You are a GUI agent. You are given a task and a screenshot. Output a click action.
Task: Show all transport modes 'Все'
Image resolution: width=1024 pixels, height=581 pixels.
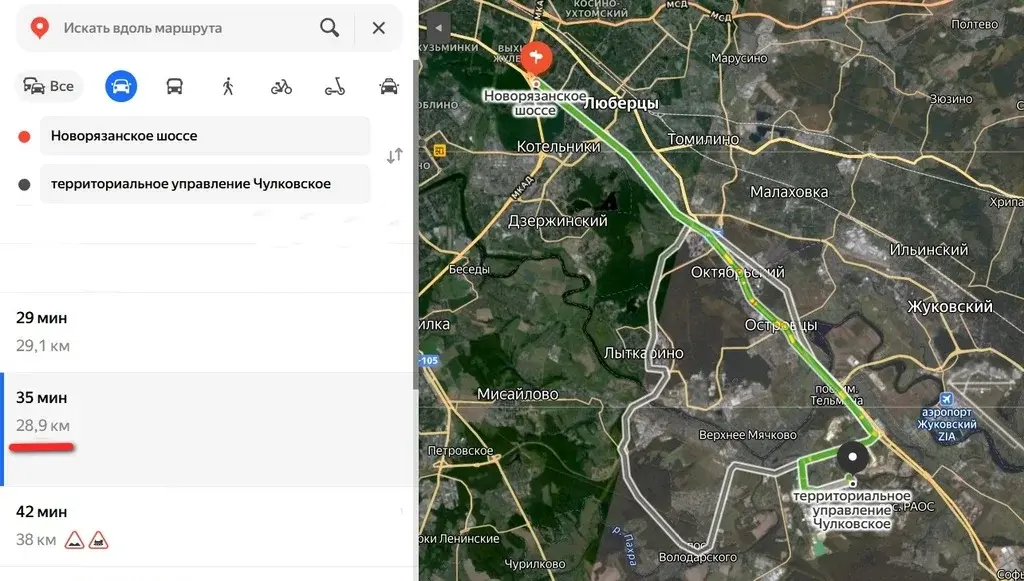(49, 86)
